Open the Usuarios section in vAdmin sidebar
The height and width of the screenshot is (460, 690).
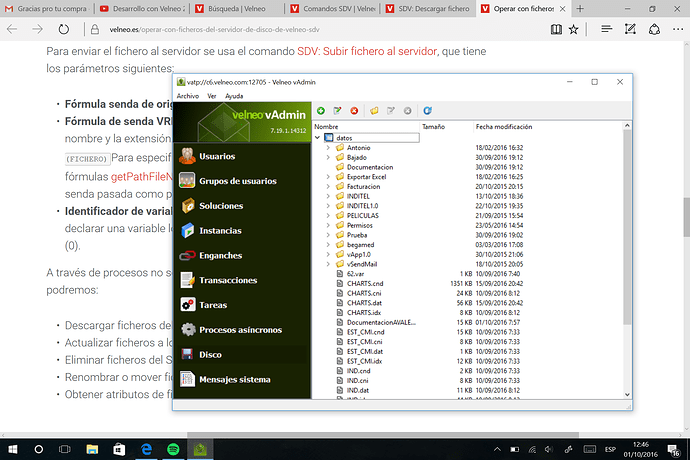[x=242, y=156]
